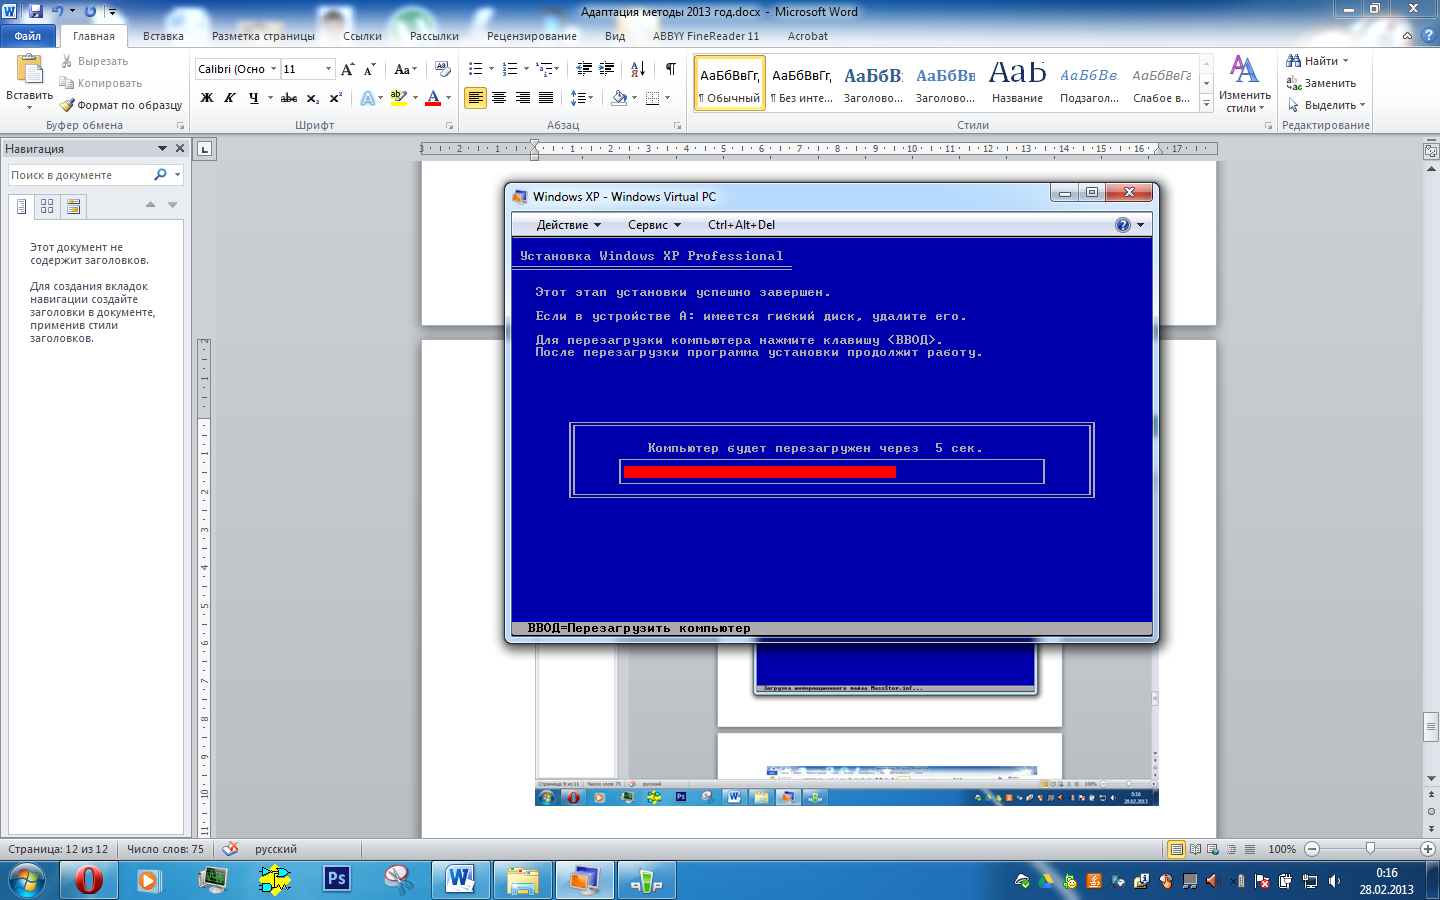Click the Find (Найти) binoculars icon
Image resolution: width=1440 pixels, height=900 pixels.
point(1293,61)
